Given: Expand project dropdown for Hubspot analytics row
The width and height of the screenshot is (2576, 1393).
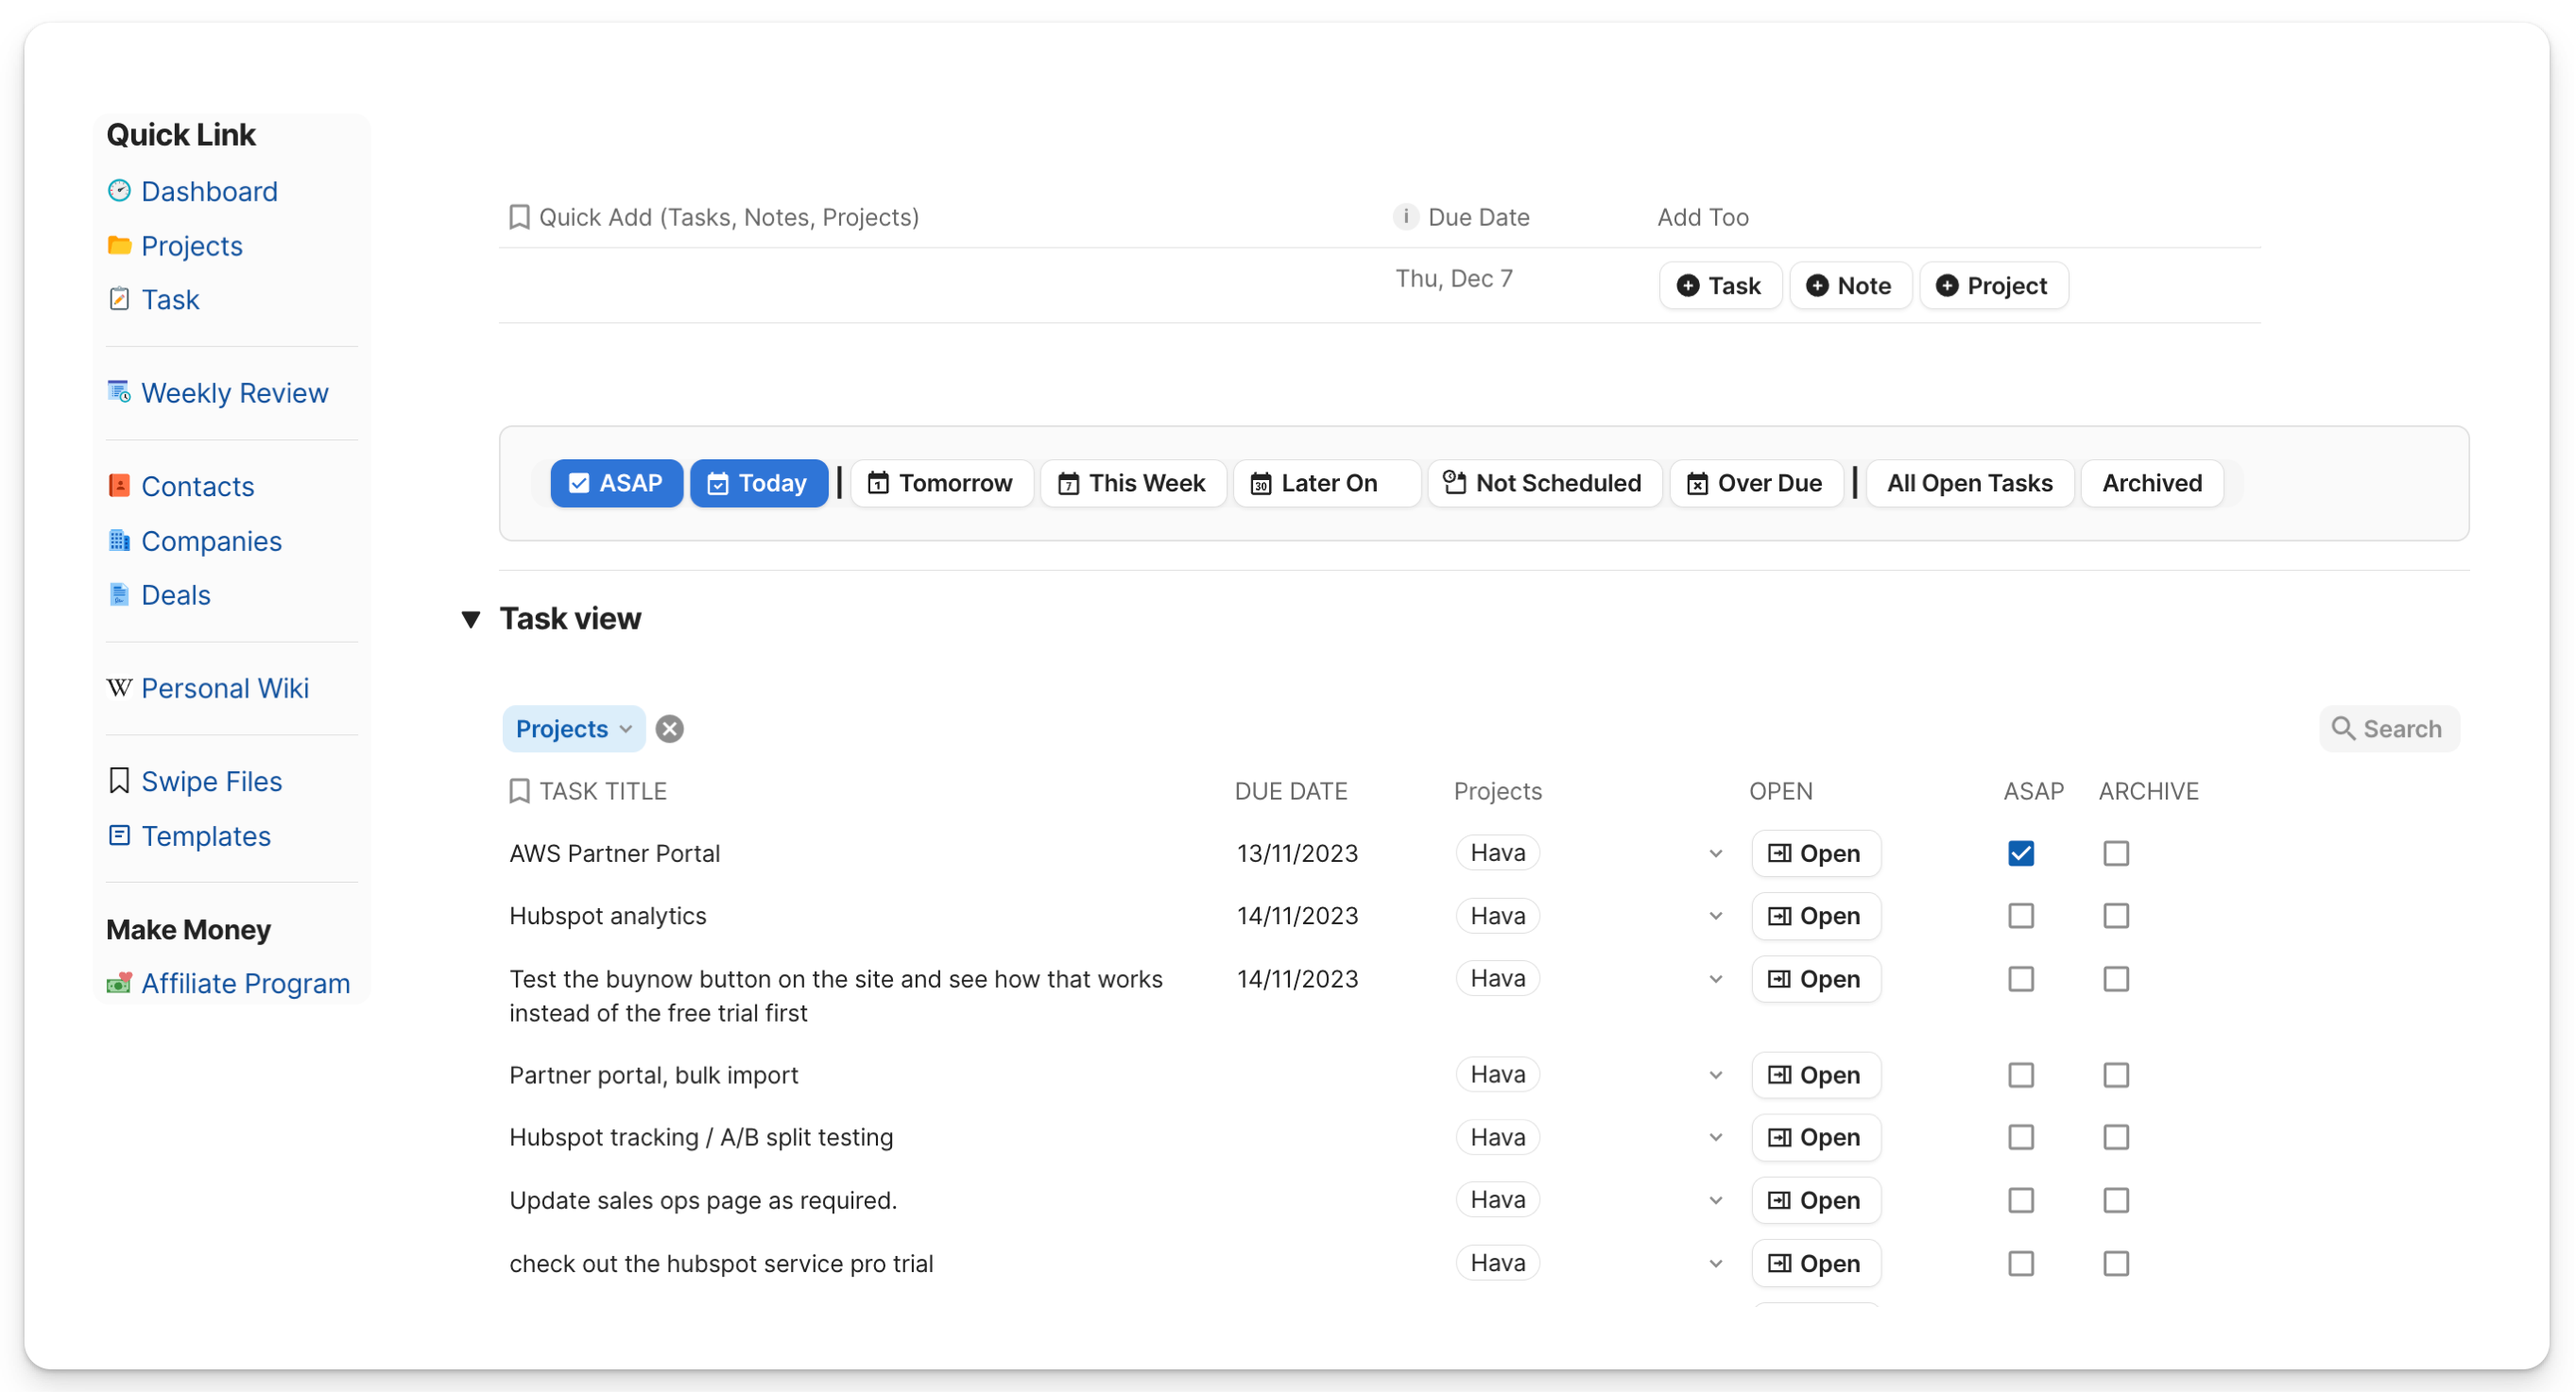Looking at the screenshot, I should click(1715, 916).
